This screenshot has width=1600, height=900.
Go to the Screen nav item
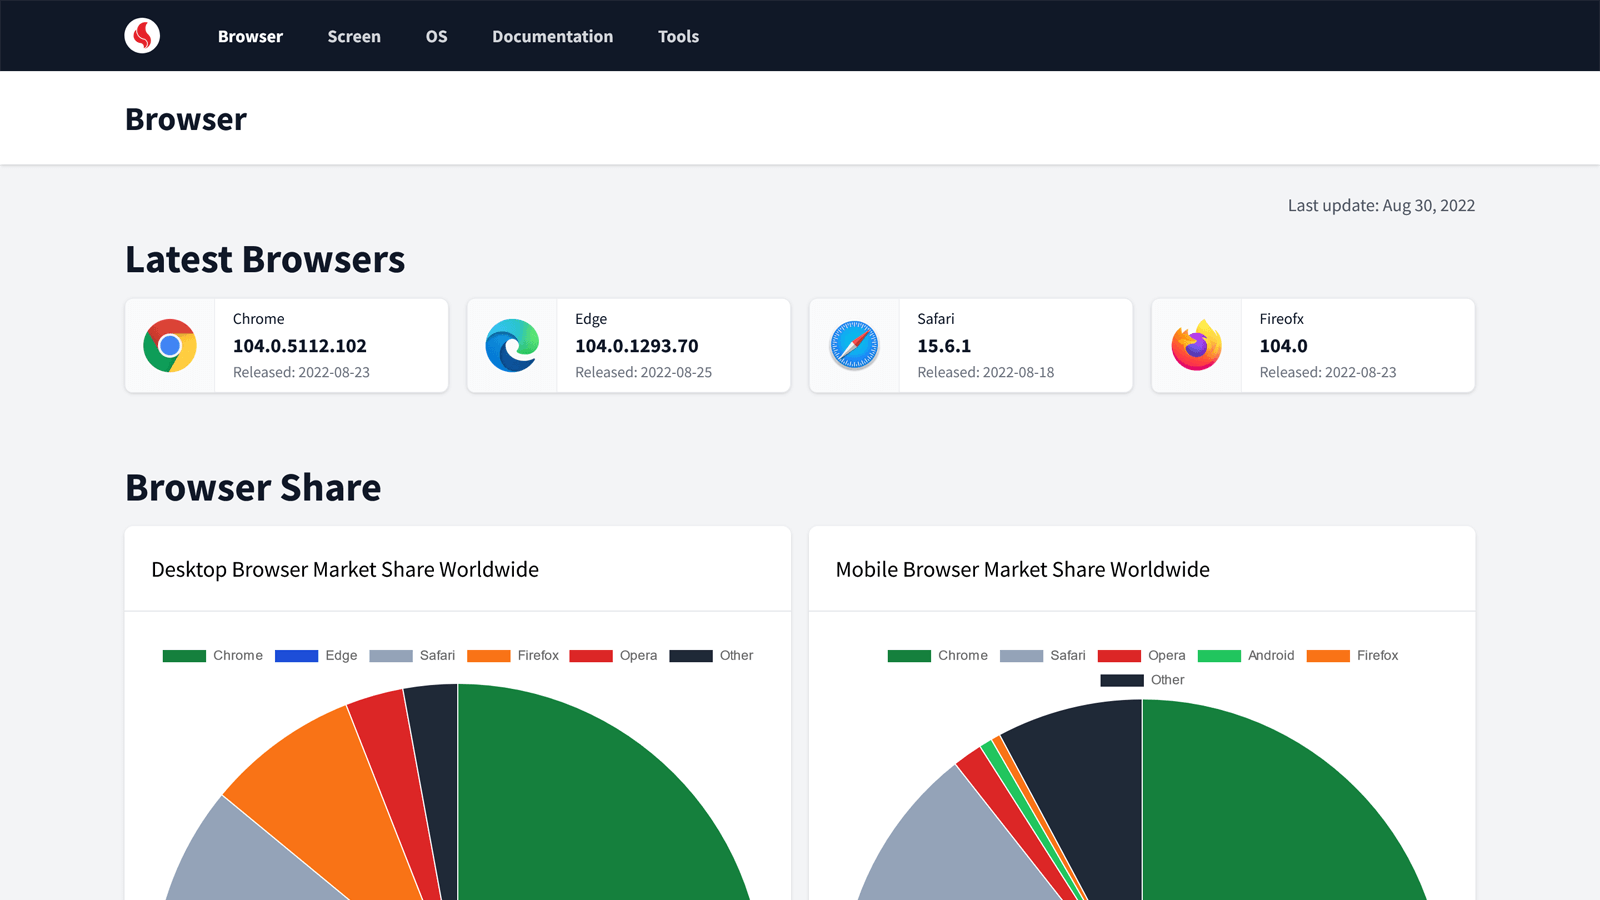(354, 36)
